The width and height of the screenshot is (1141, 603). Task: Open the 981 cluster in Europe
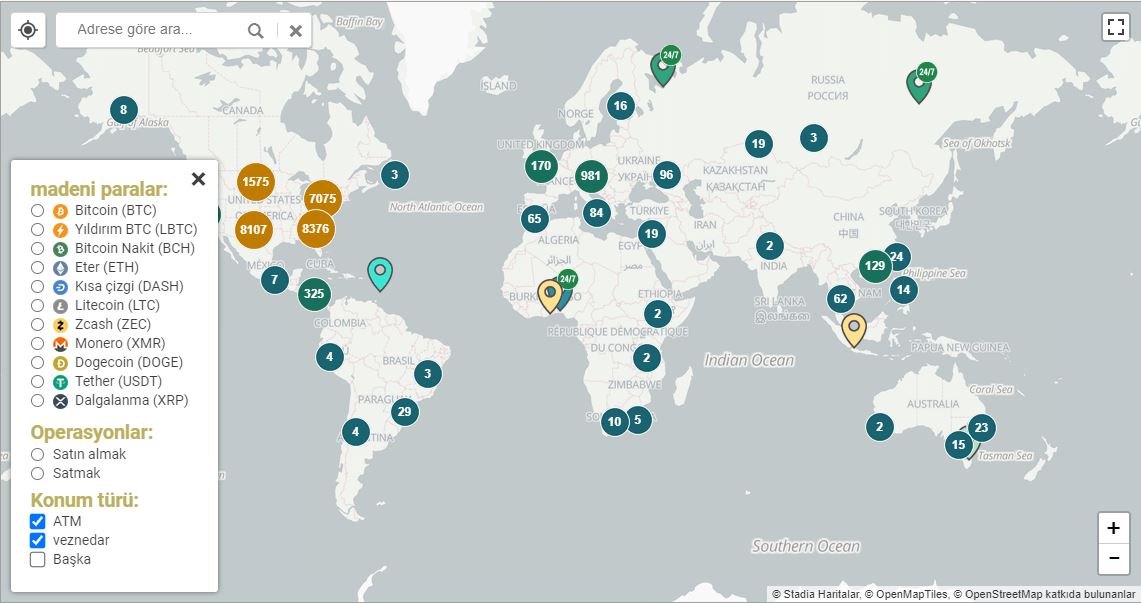point(591,176)
